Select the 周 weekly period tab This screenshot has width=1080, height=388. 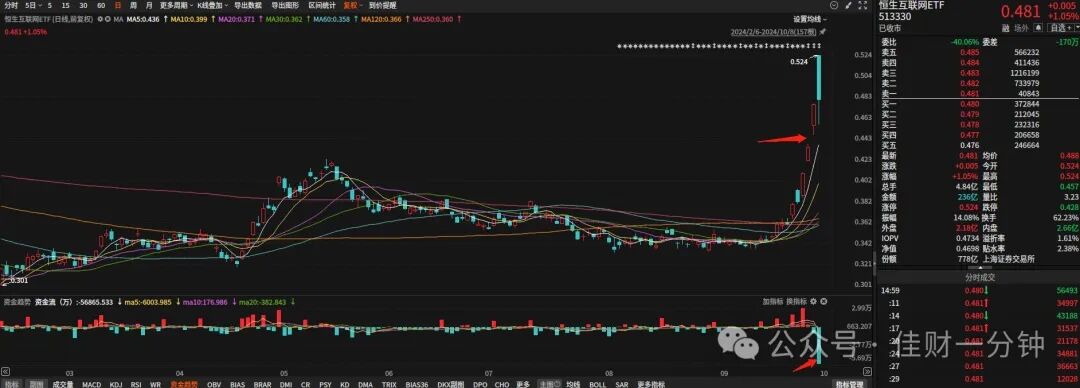(x=134, y=6)
